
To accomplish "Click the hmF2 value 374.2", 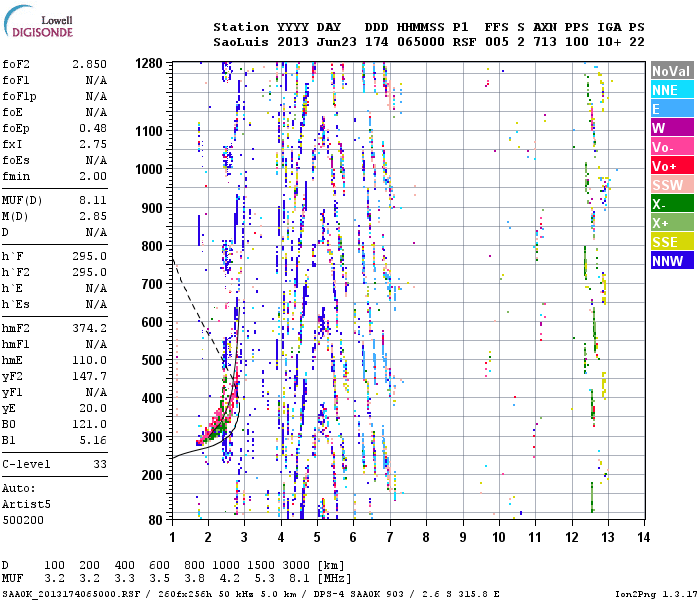I will [89, 329].
